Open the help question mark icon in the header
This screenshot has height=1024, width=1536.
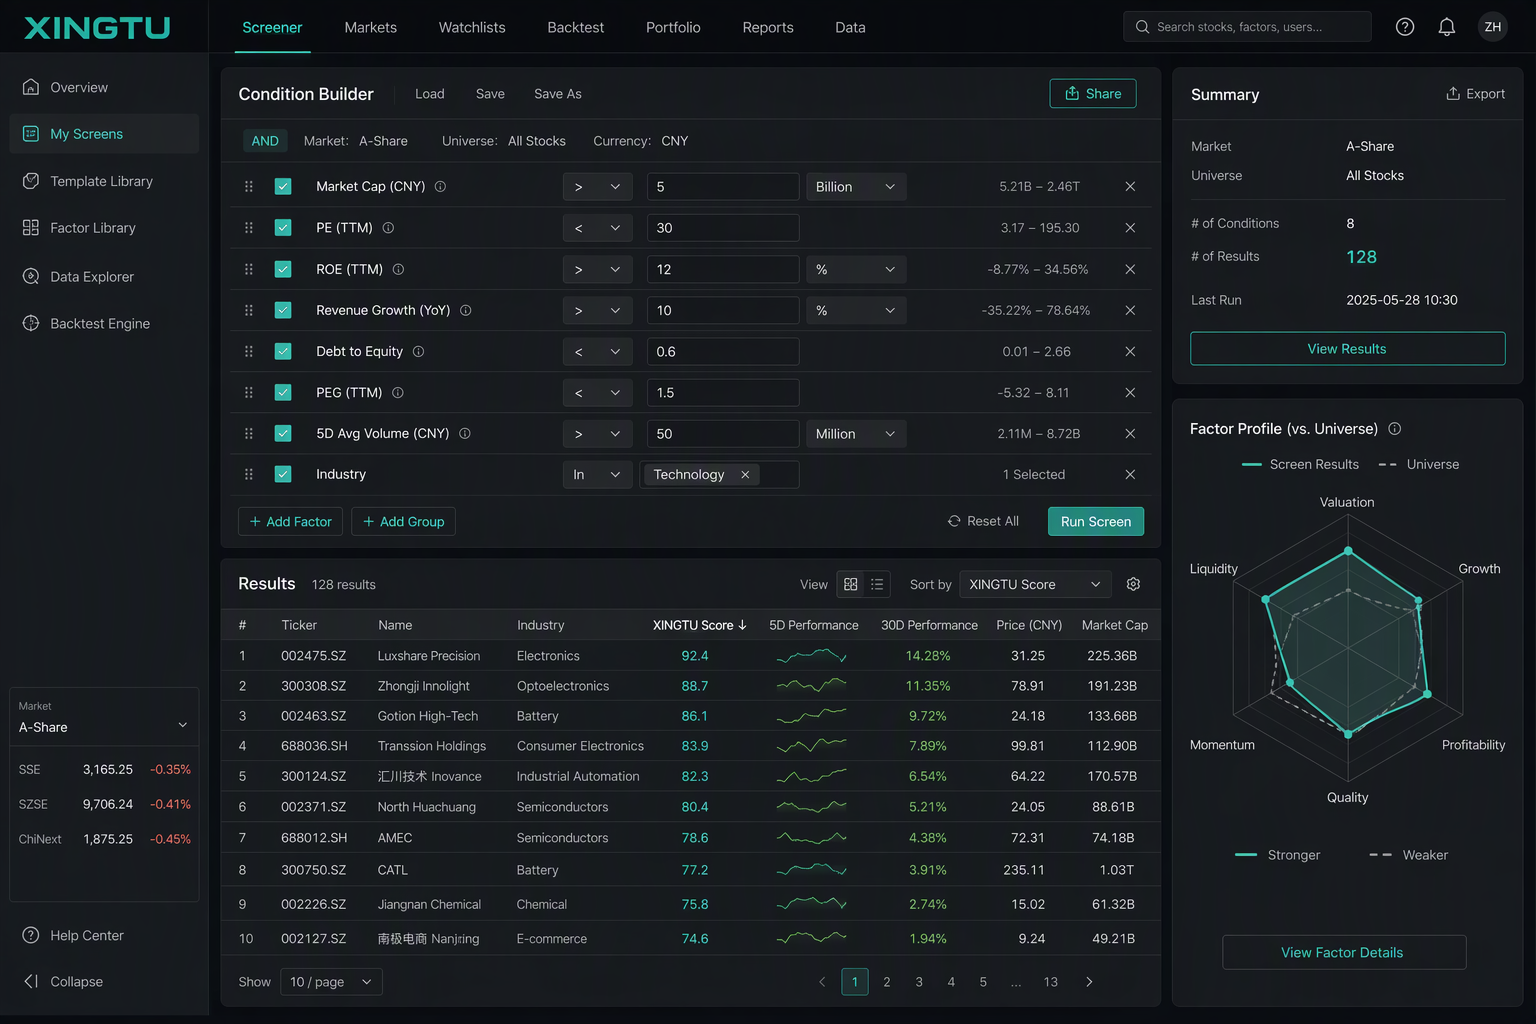tap(1405, 27)
